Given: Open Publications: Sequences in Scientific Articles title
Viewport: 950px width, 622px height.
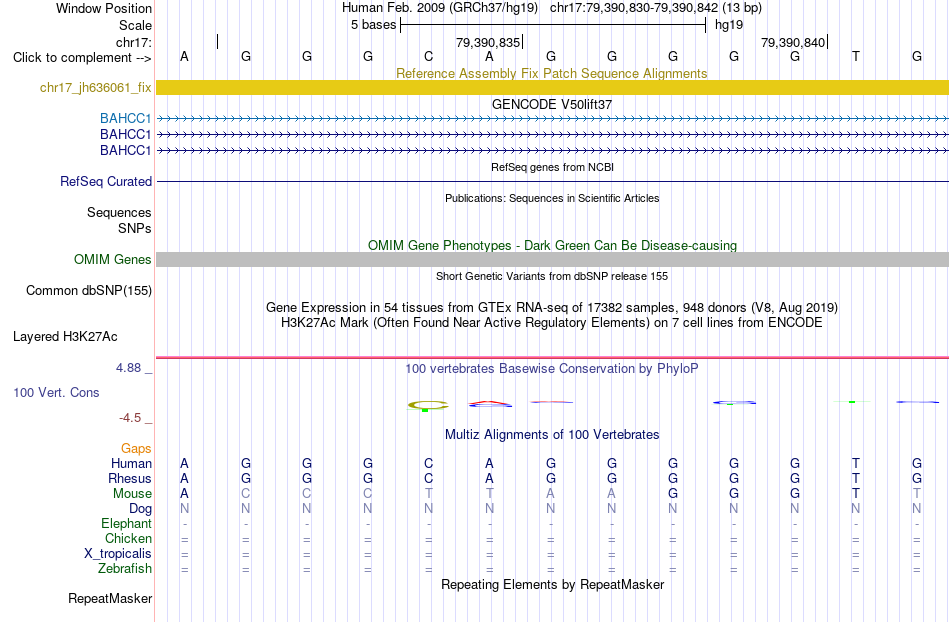Looking at the screenshot, I should coord(552,198).
